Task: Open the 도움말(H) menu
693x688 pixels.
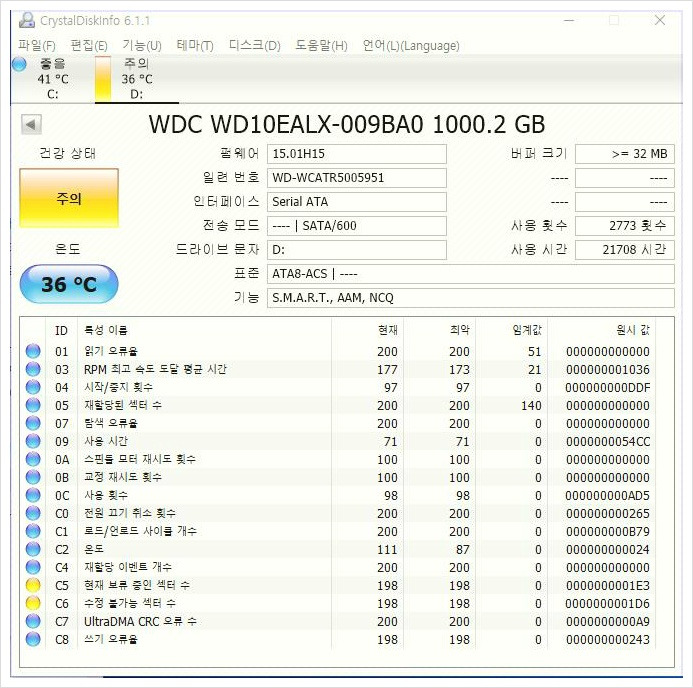Action: [321, 46]
